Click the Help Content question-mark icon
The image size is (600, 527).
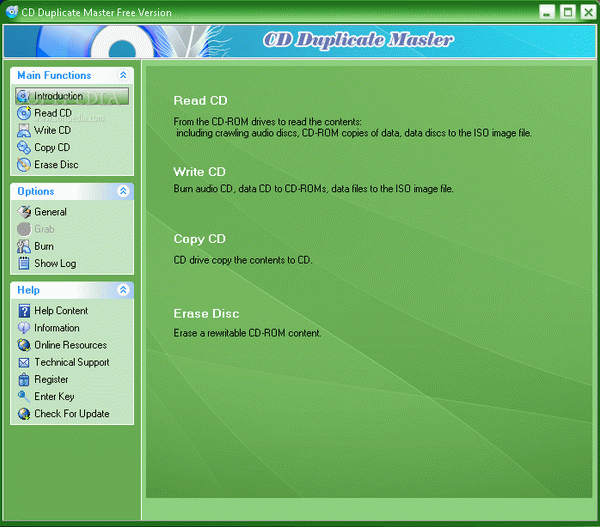click(x=24, y=311)
